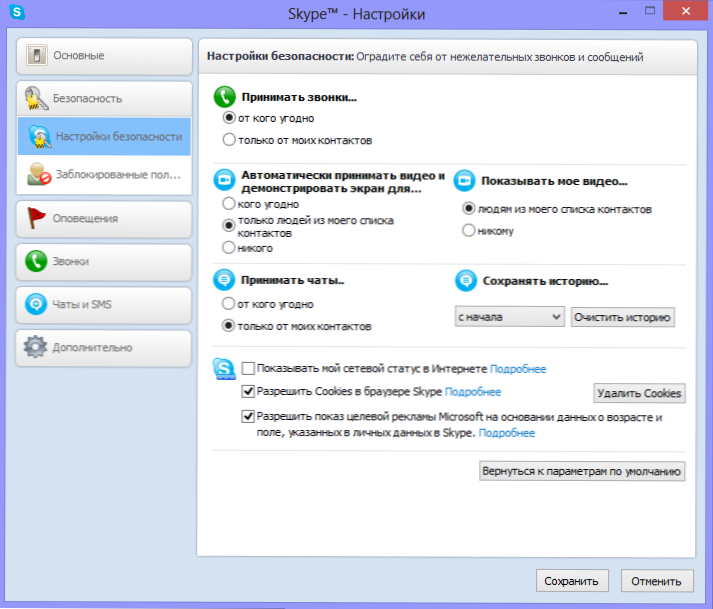This screenshot has width=713, height=609.
Task: Open Подробнее link for network status
Action: [518, 369]
